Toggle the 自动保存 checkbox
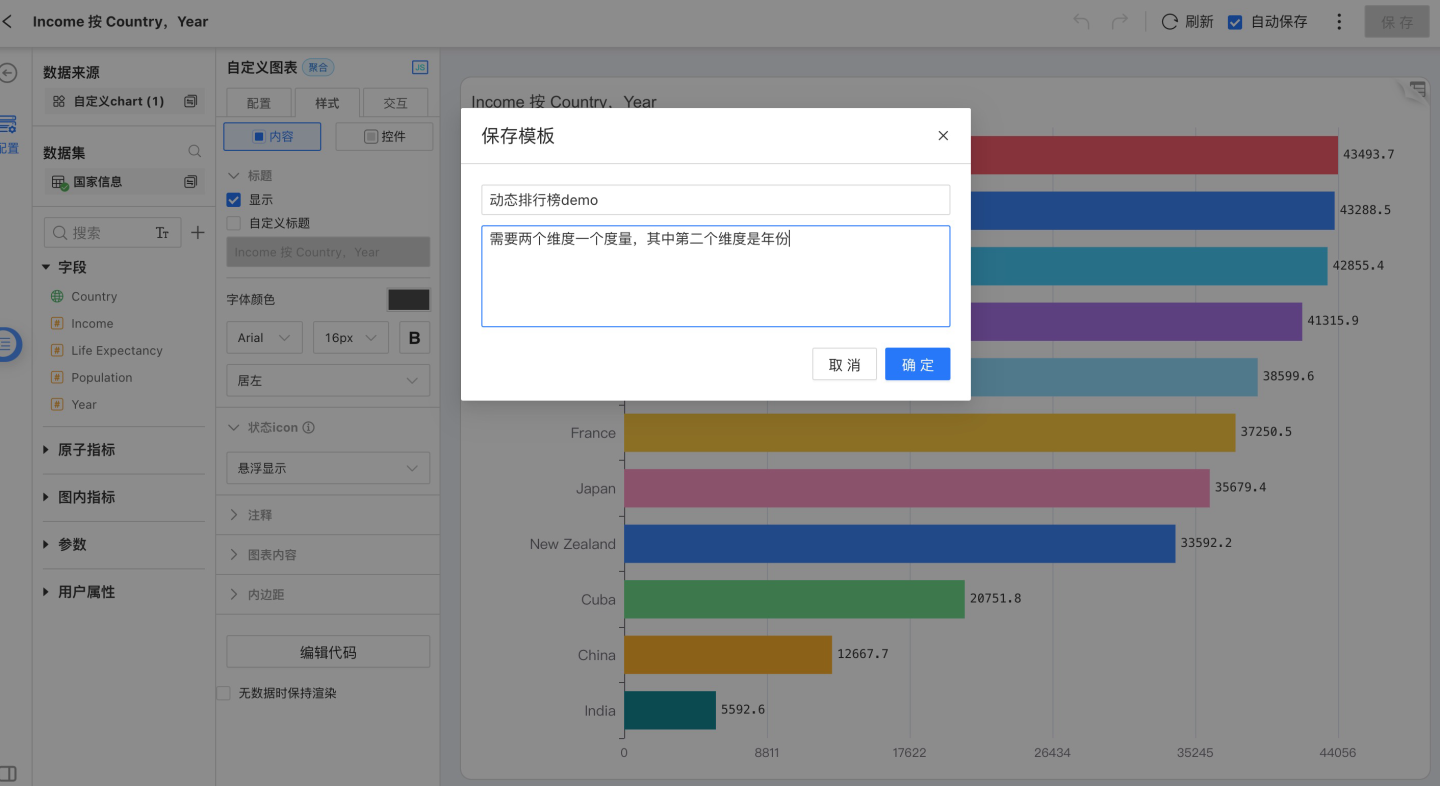Viewport: 1440px width, 786px height. 1235,22
